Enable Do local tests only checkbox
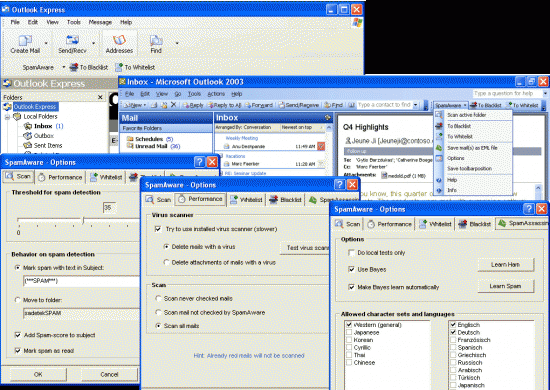Viewport: 550px width, 390px height. 351,253
